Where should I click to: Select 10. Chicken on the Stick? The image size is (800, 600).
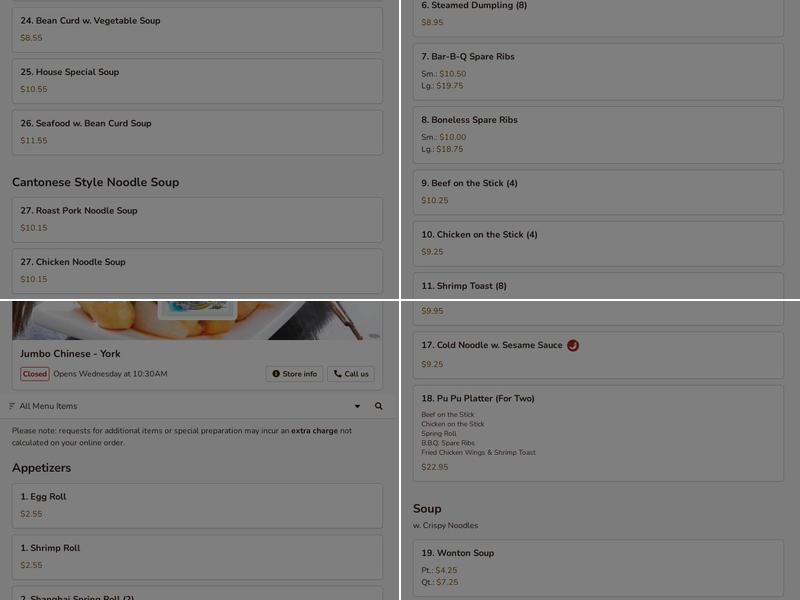[598, 244]
